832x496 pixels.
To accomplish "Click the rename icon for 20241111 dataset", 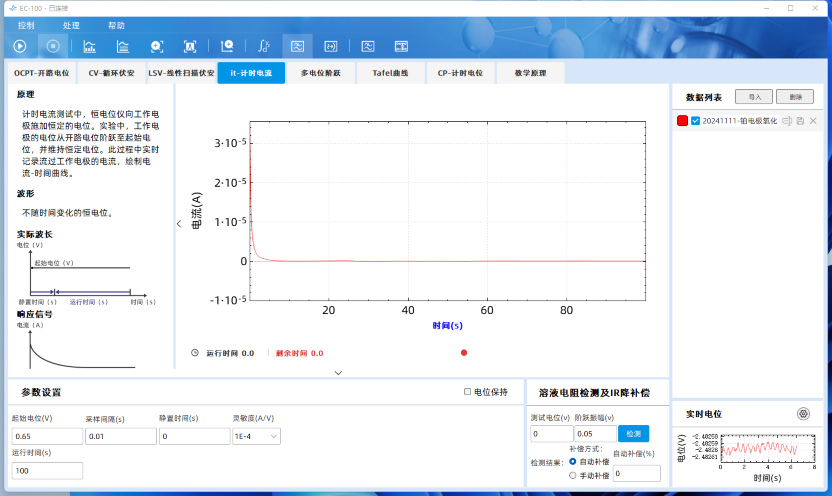I will click(x=787, y=121).
